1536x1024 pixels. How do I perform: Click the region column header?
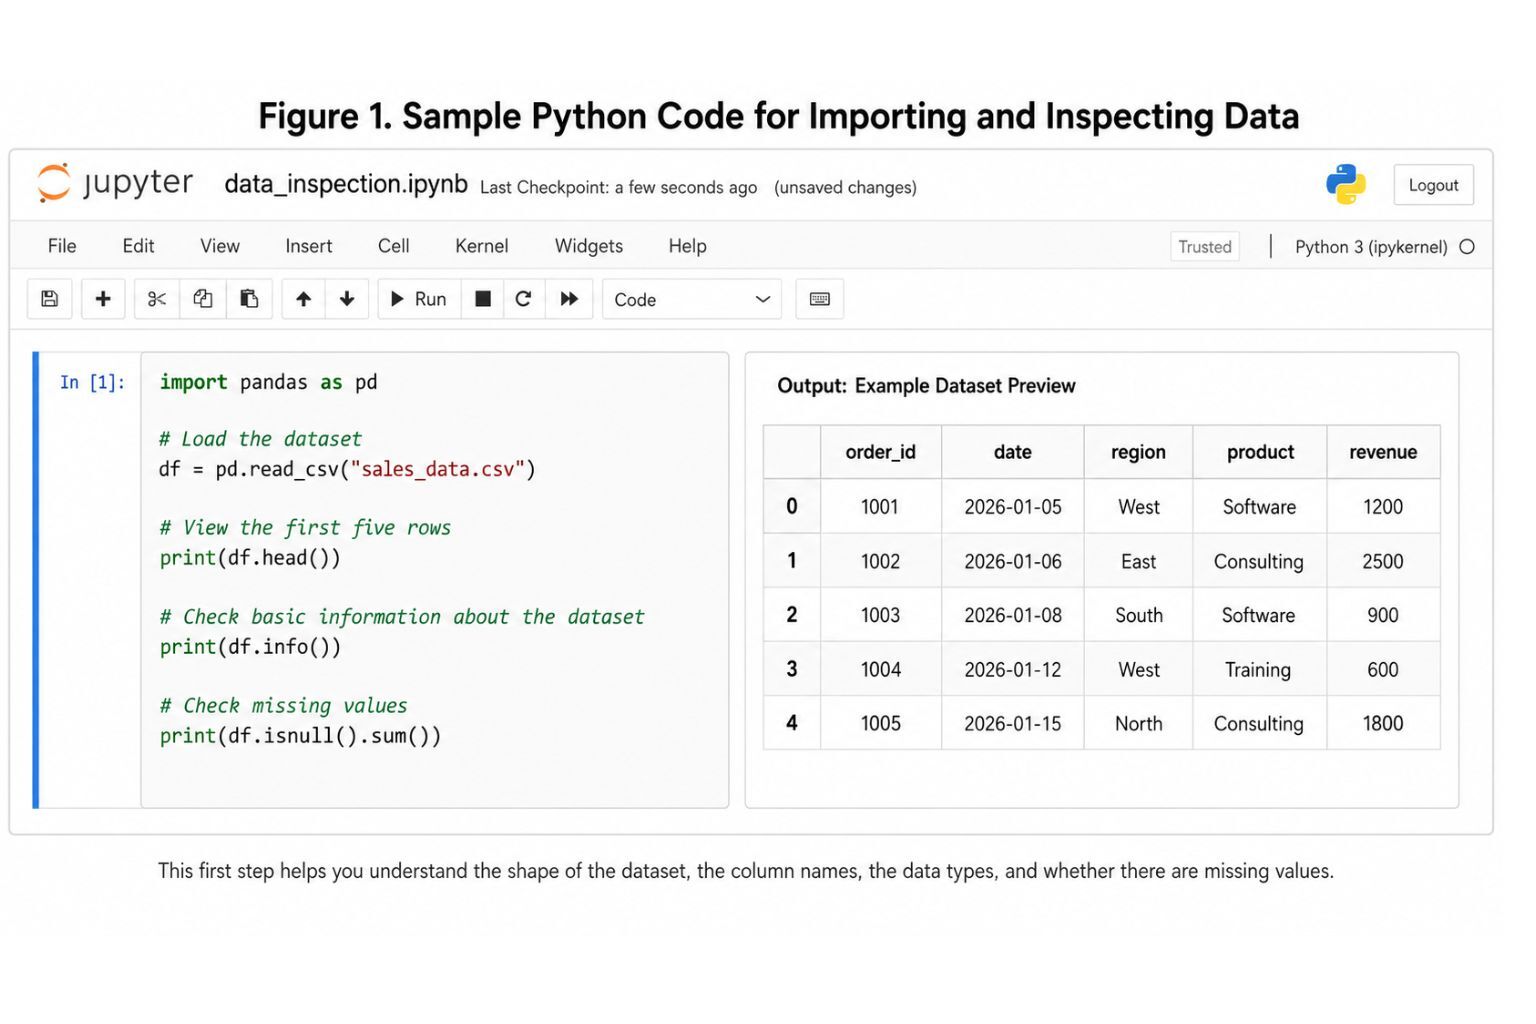coord(1138,452)
